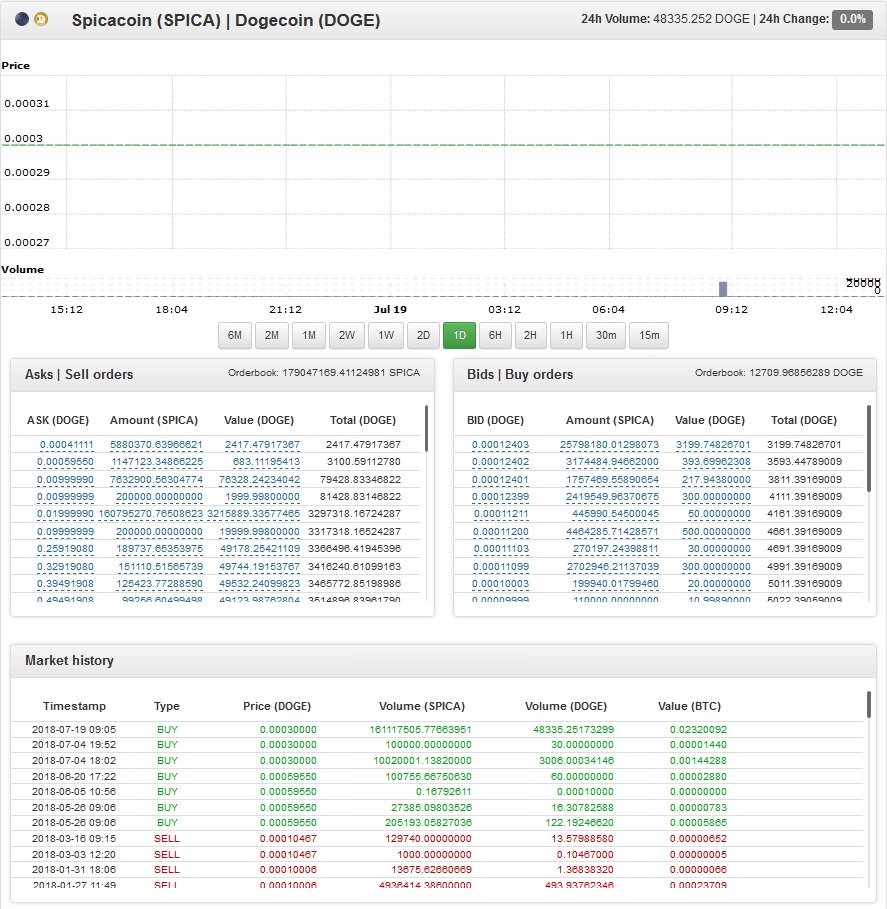Select ask price 0.00041111
This screenshot has height=909, width=887.
(67, 445)
